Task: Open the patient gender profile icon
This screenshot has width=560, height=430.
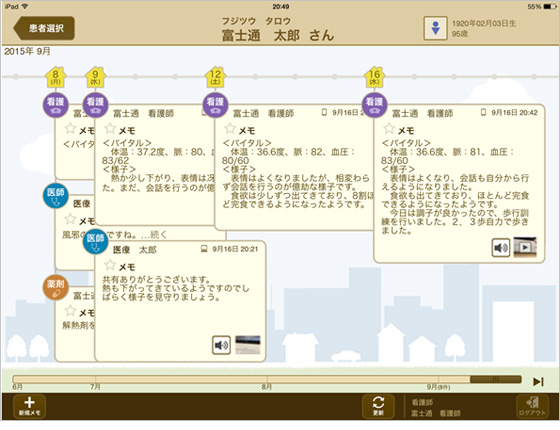Action: coord(435,28)
